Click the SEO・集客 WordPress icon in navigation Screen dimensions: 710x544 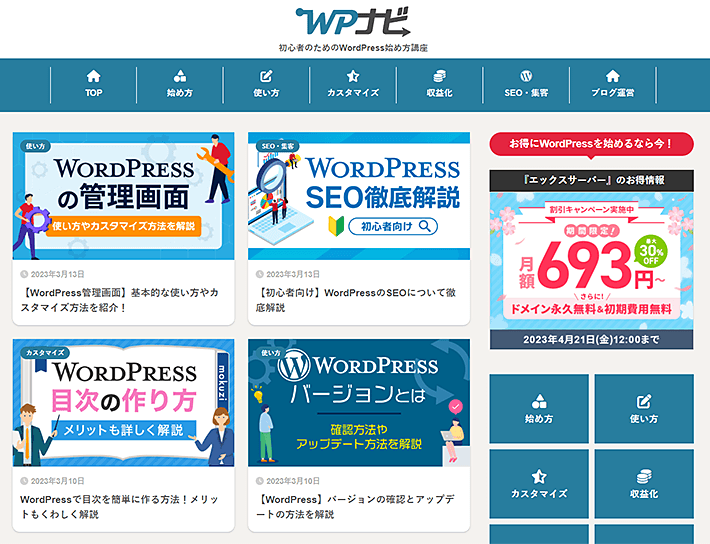click(526, 76)
